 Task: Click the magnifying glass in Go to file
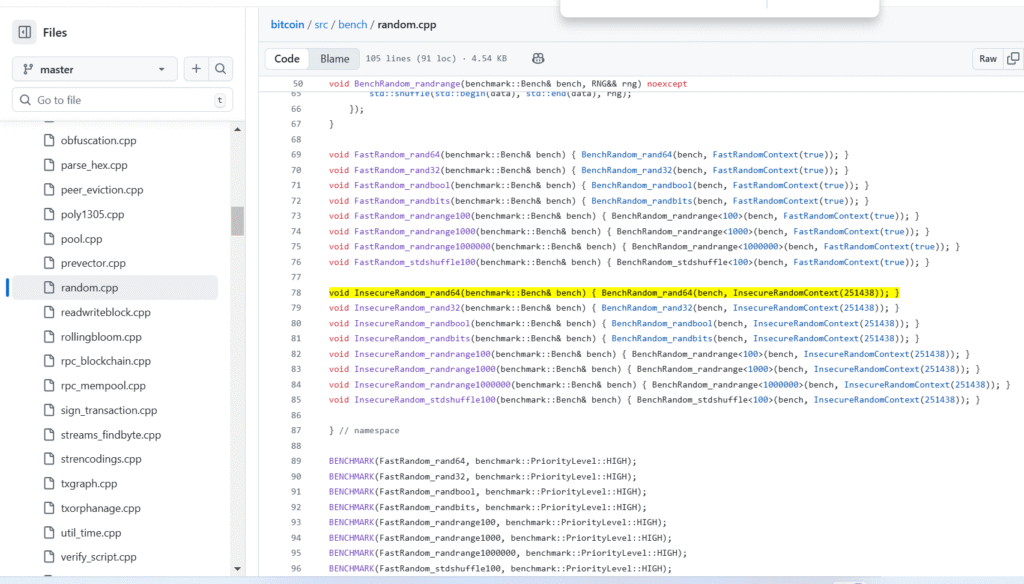26,100
